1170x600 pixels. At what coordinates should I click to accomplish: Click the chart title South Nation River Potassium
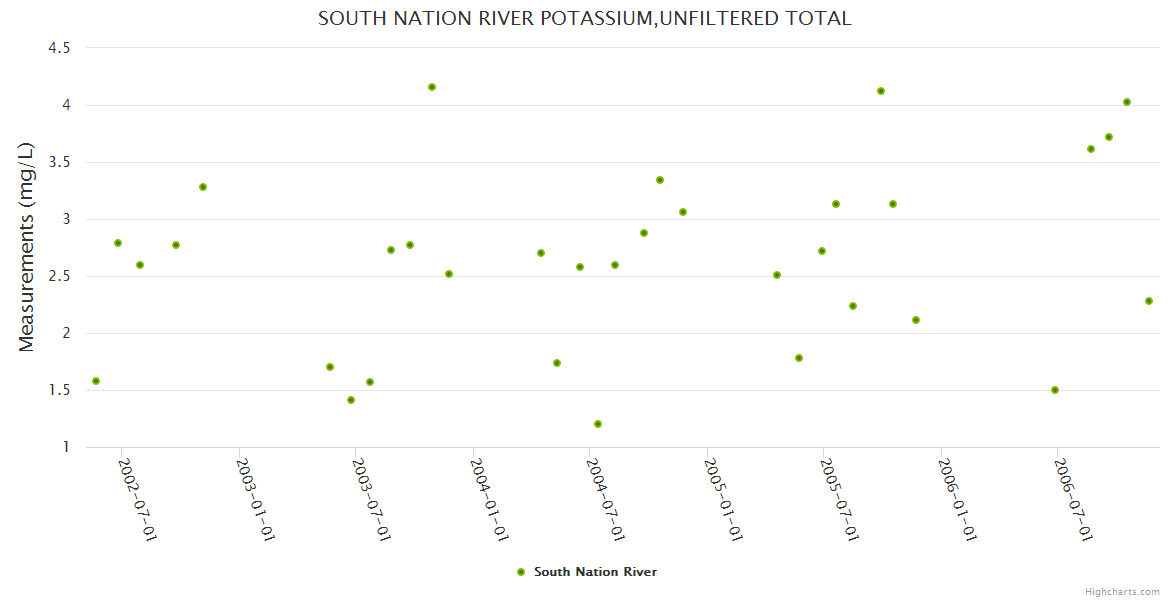584,18
